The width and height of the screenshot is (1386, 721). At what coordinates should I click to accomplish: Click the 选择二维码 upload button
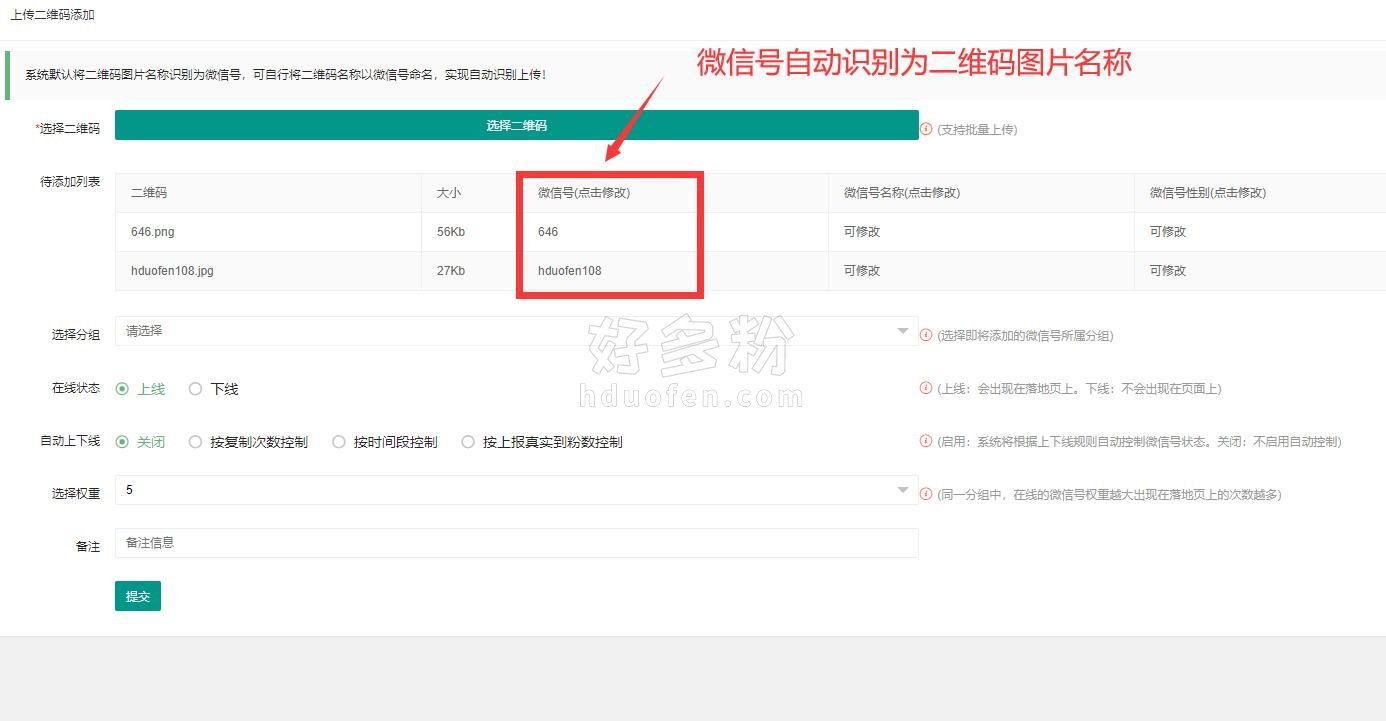(x=516, y=125)
